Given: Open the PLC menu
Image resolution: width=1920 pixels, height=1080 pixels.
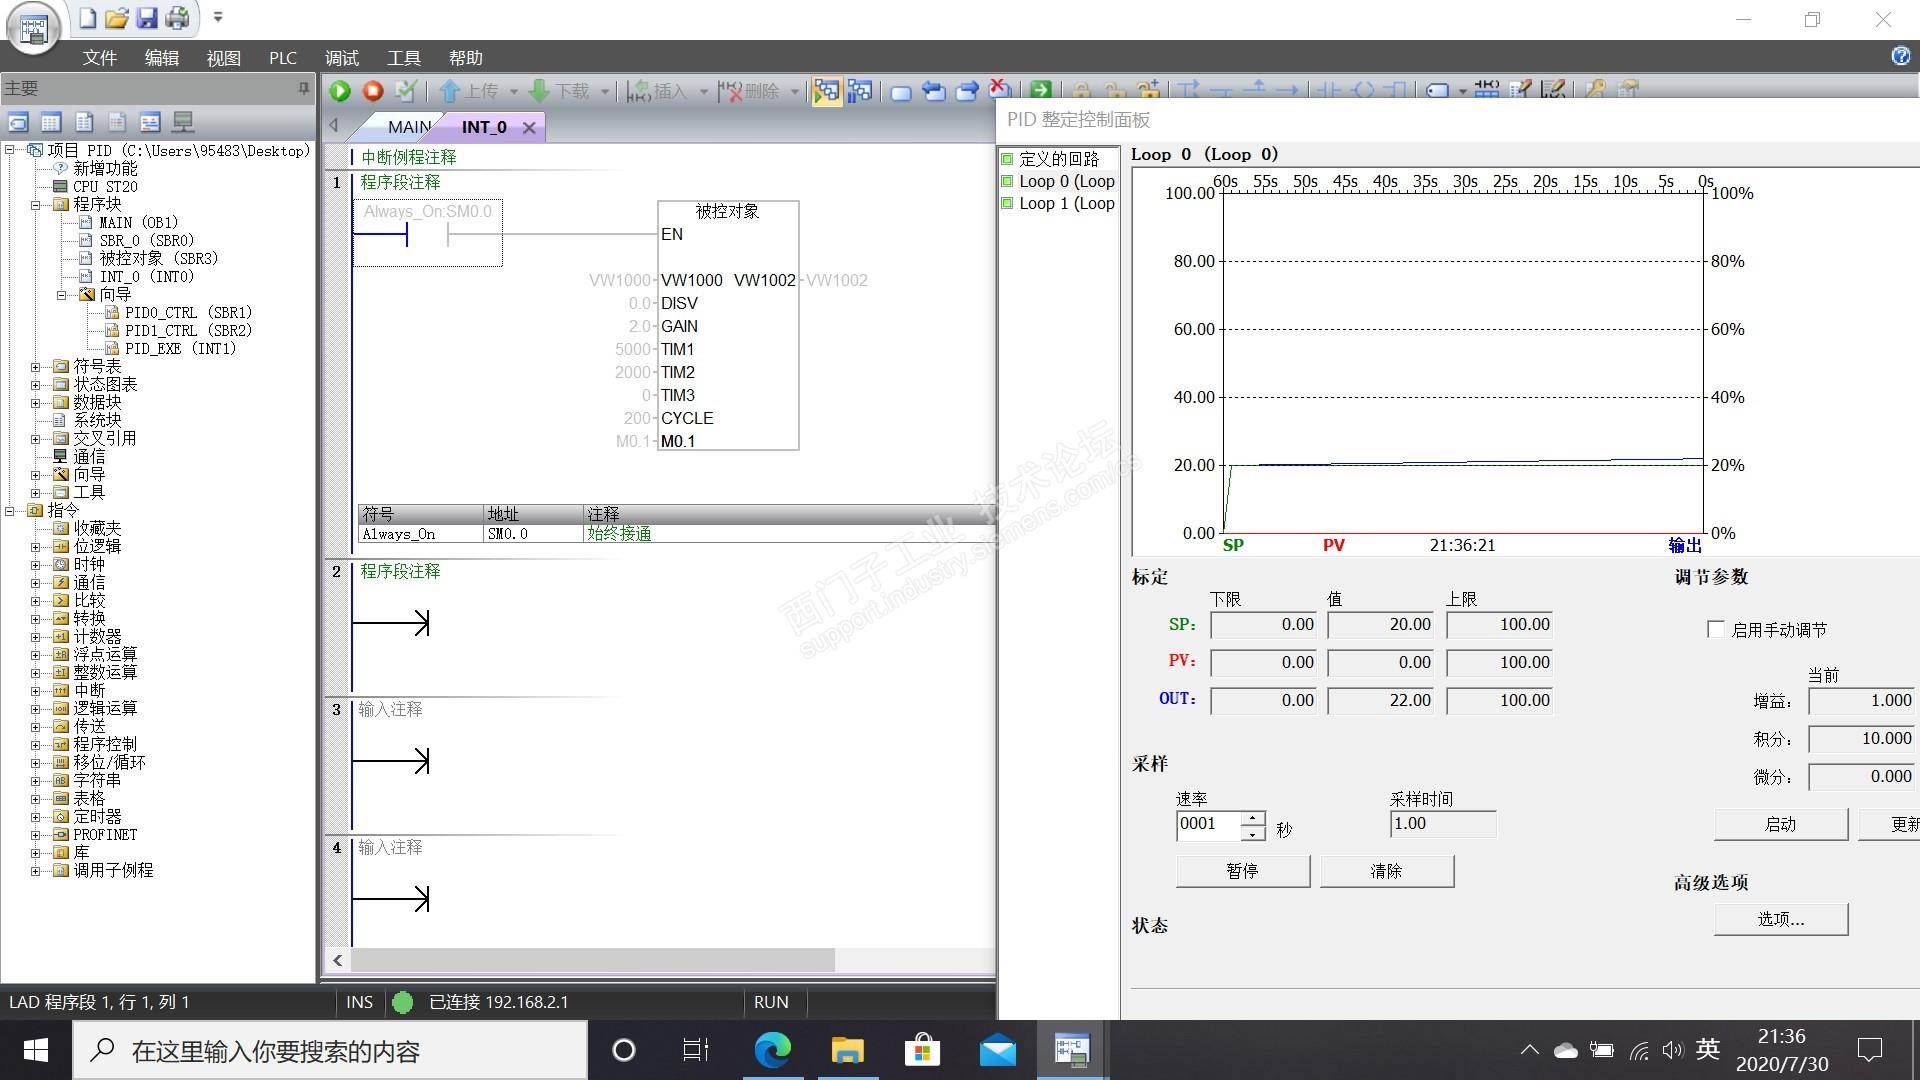Looking at the screenshot, I should (x=282, y=58).
